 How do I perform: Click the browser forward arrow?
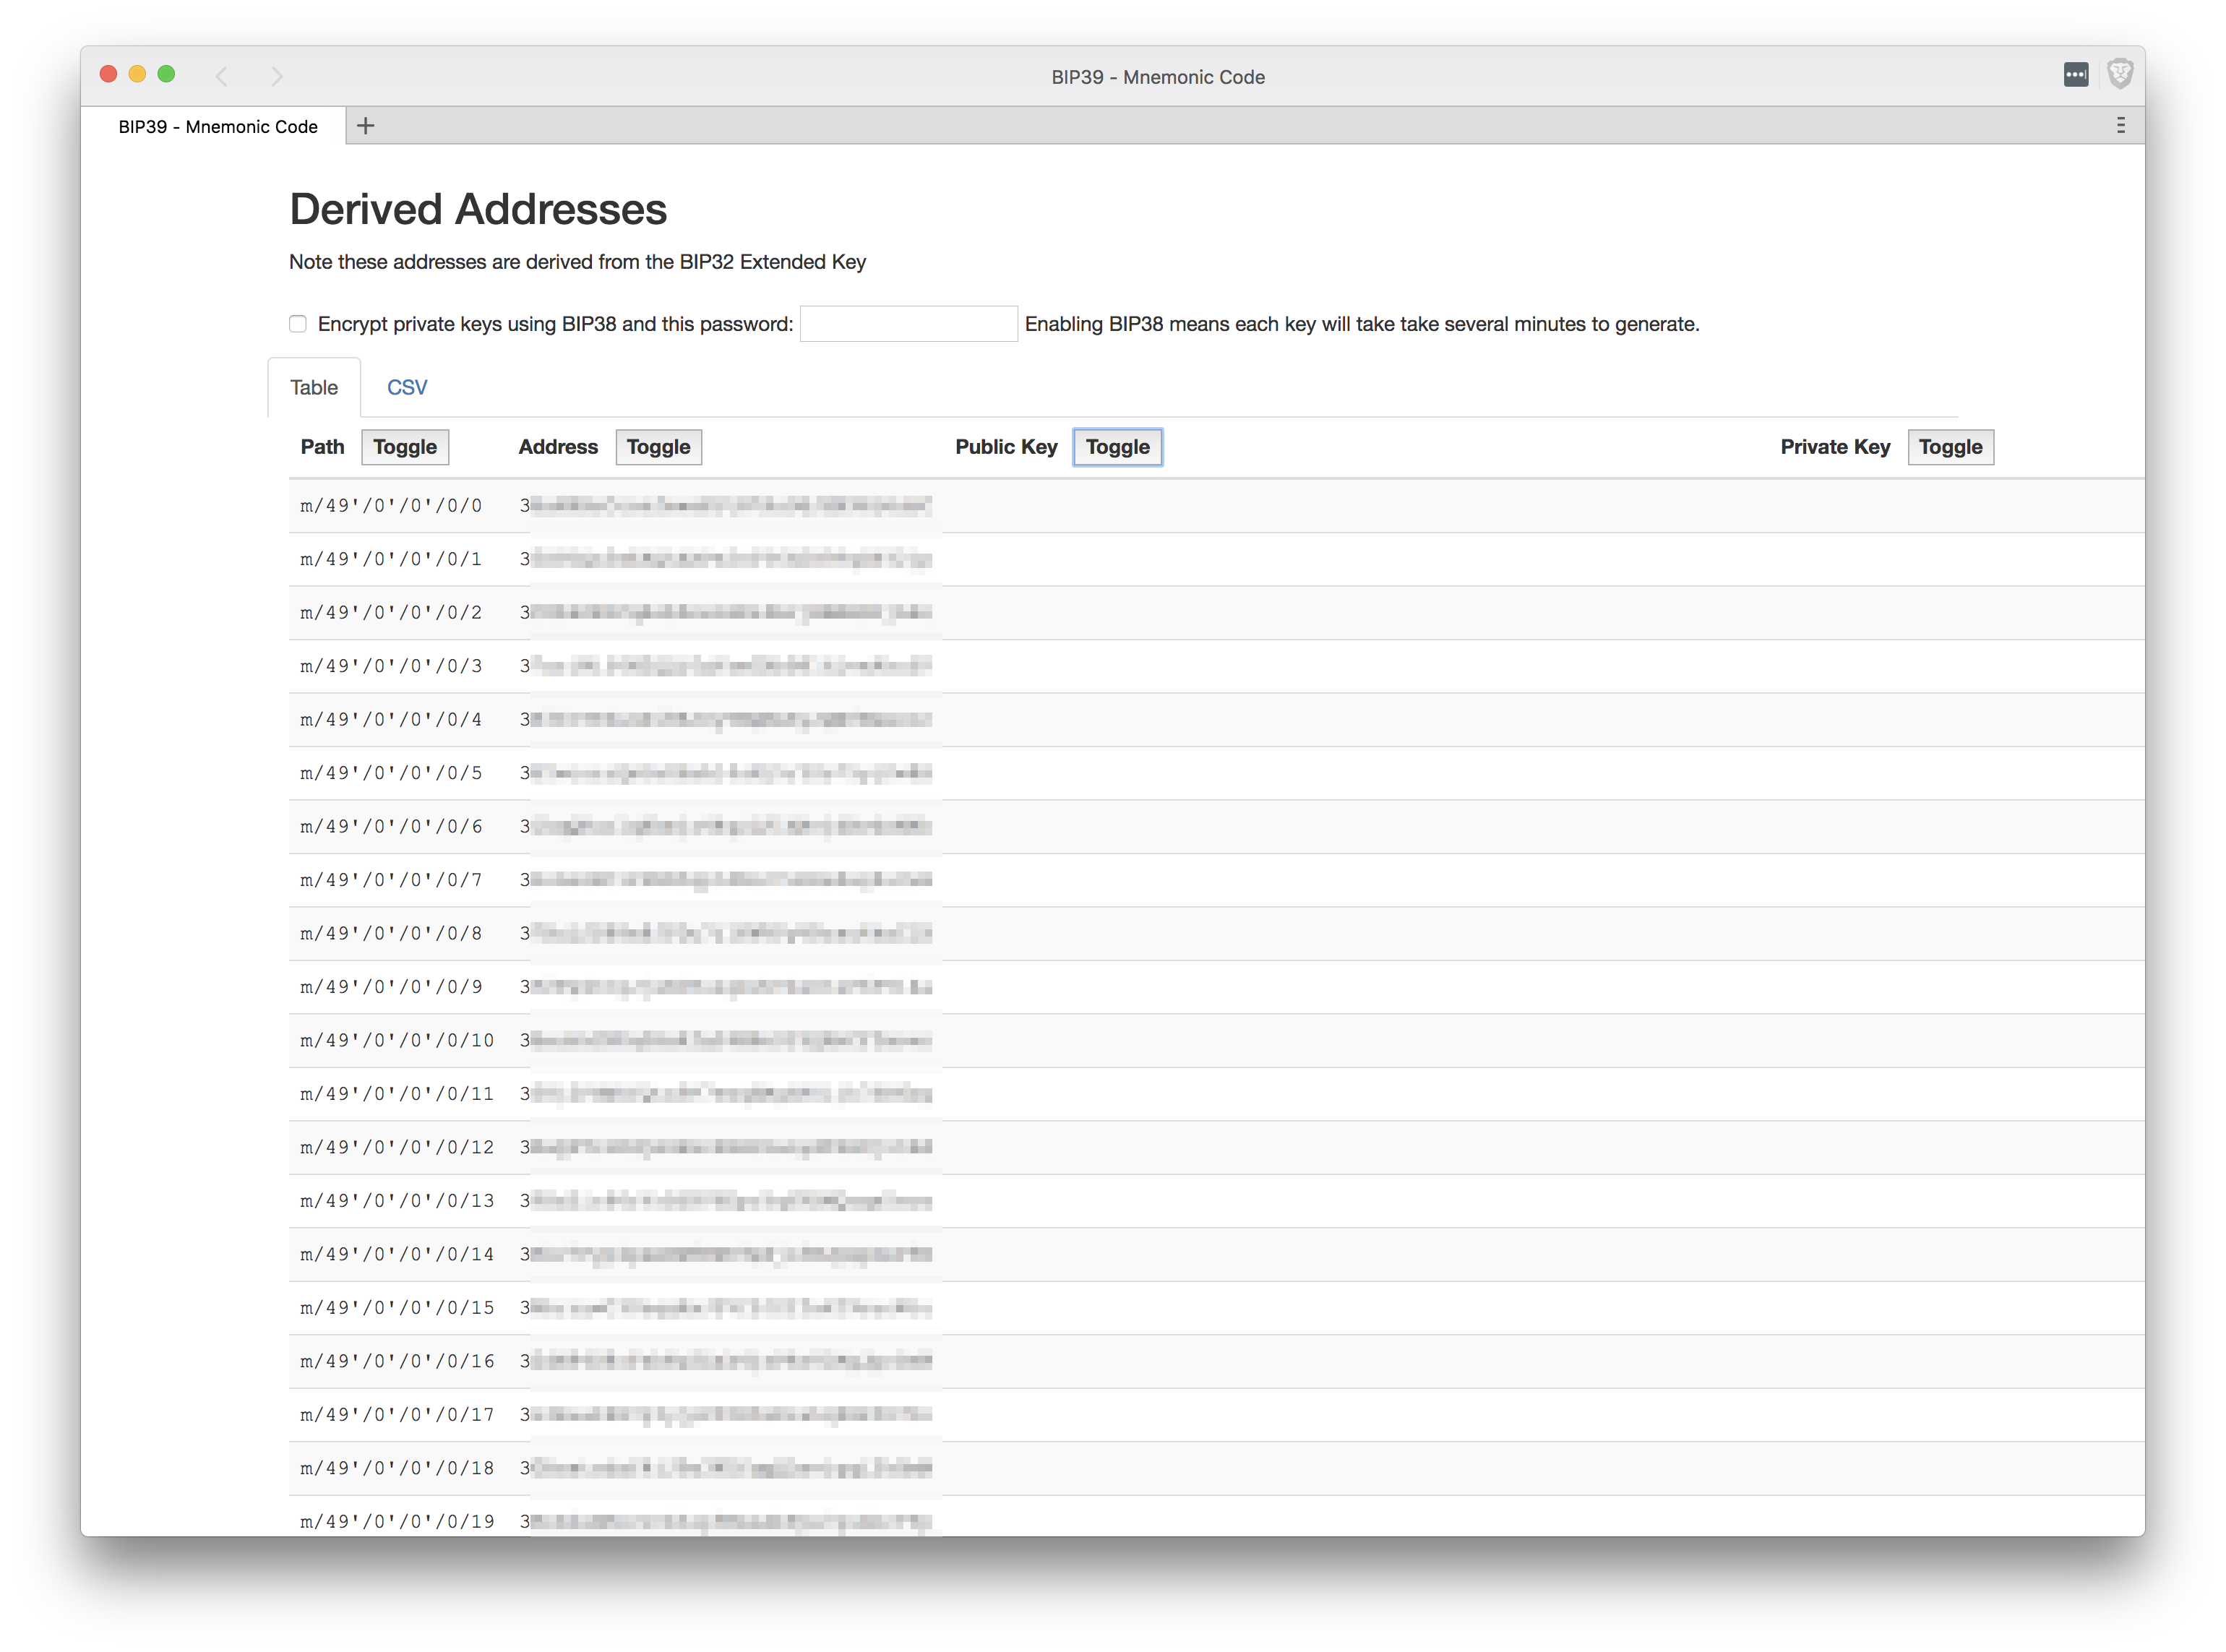click(277, 76)
